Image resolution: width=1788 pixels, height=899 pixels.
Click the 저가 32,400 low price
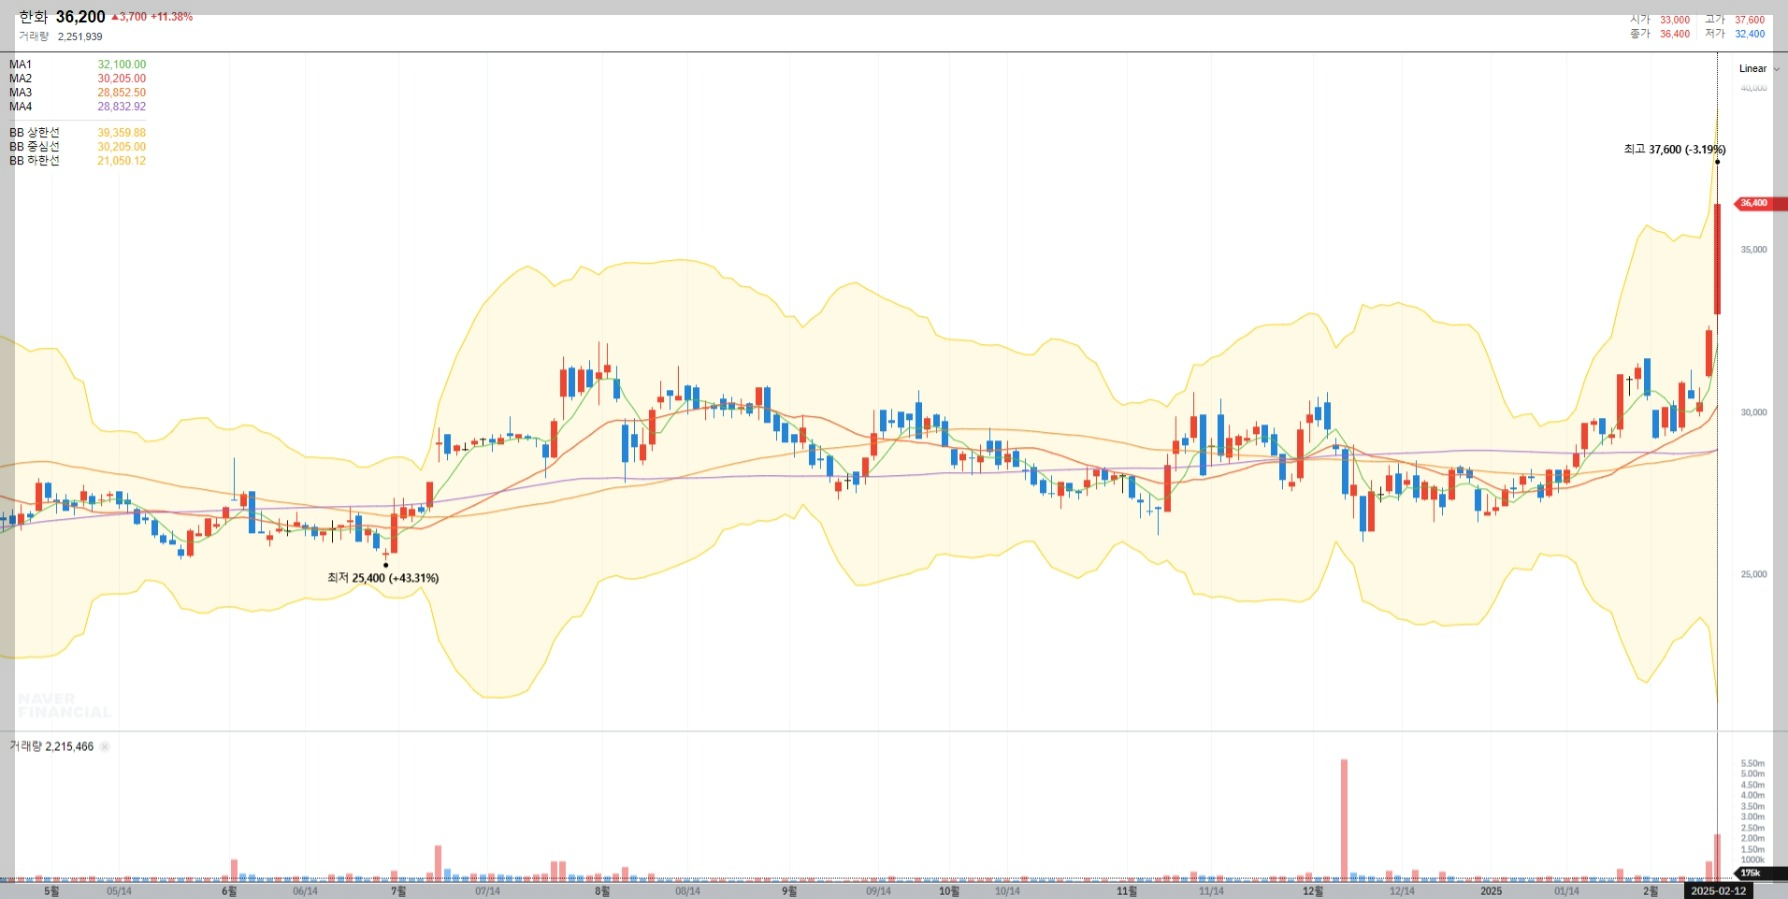1735,34
